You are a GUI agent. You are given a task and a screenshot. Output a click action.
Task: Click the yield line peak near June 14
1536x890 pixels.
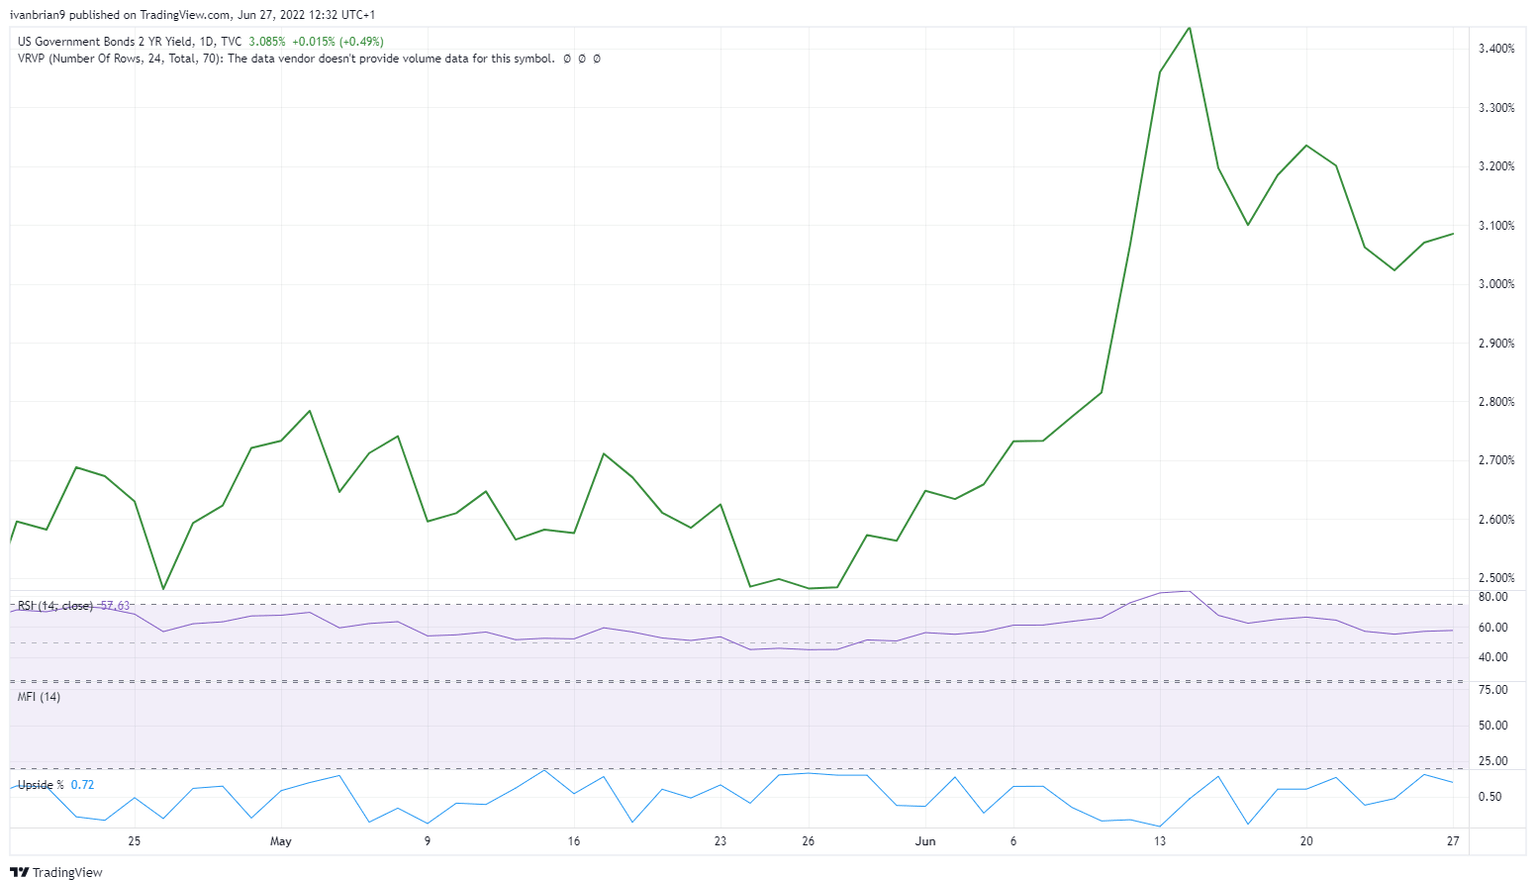1189,28
